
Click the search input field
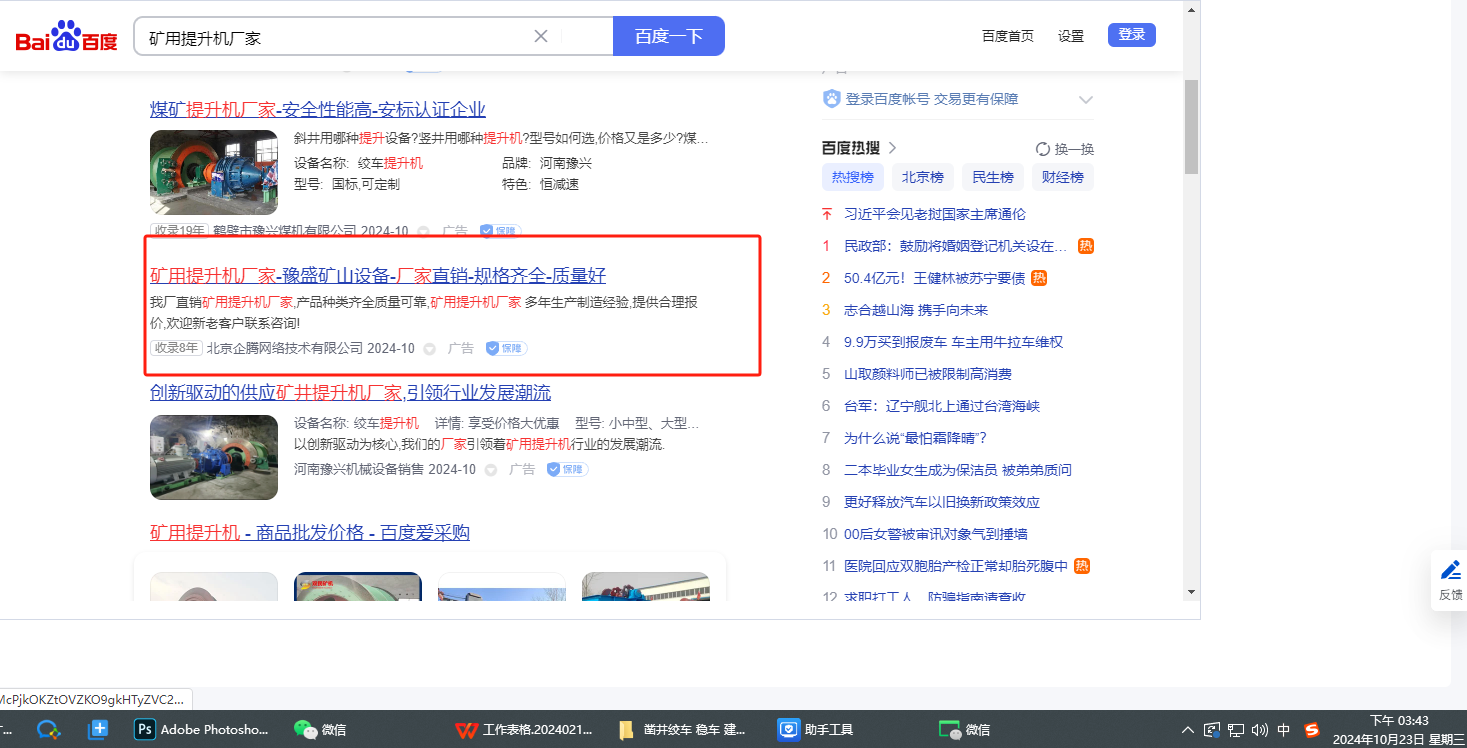335,37
